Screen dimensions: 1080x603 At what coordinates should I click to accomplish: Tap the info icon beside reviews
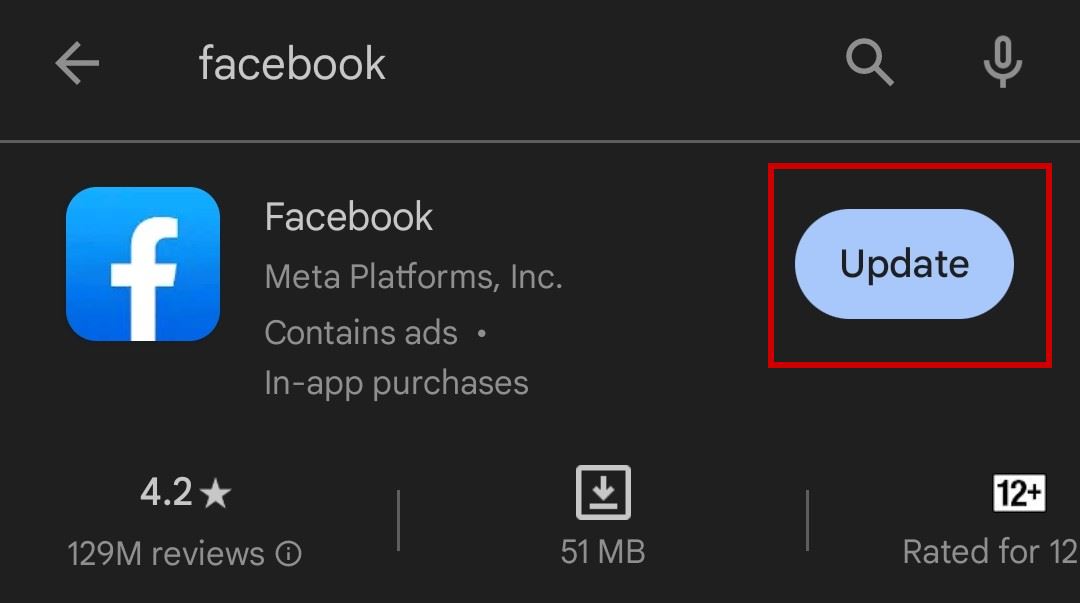pyautogui.click(x=288, y=554)
